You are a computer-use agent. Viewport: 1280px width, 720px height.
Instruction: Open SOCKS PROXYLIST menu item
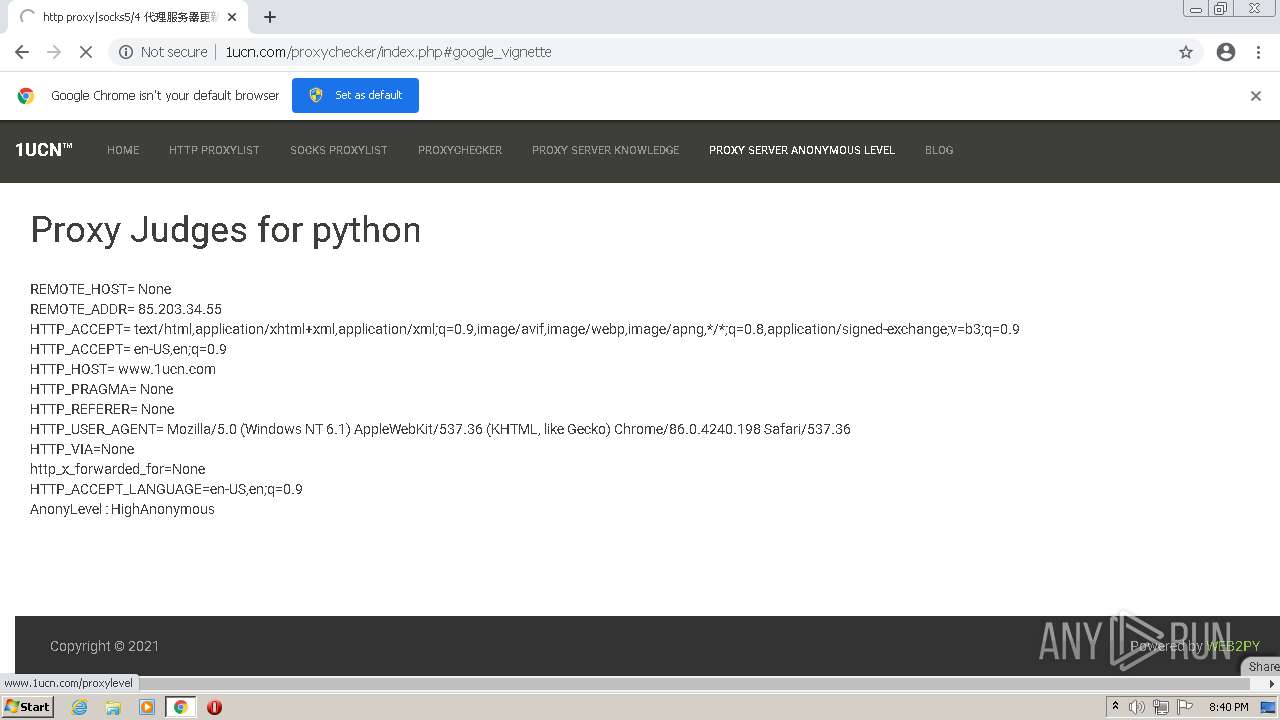[x=339, y=150]
